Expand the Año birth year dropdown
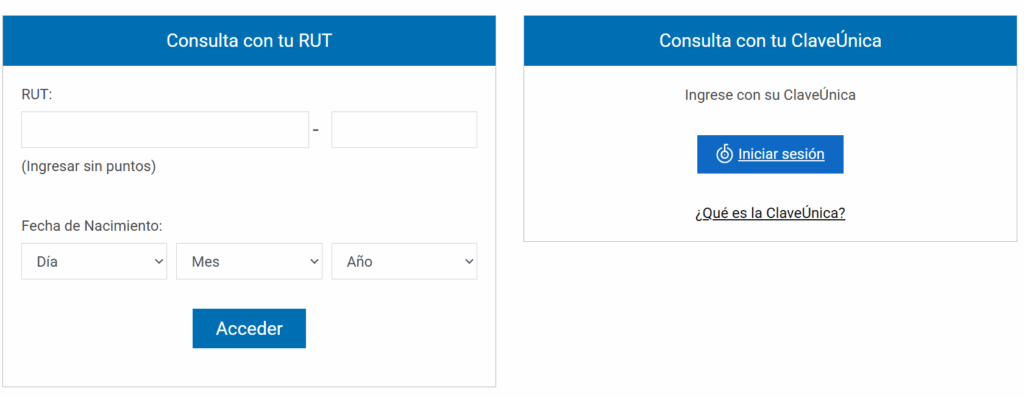Image resolution: width=1024 pixels, height=397 pixels. 404,261
